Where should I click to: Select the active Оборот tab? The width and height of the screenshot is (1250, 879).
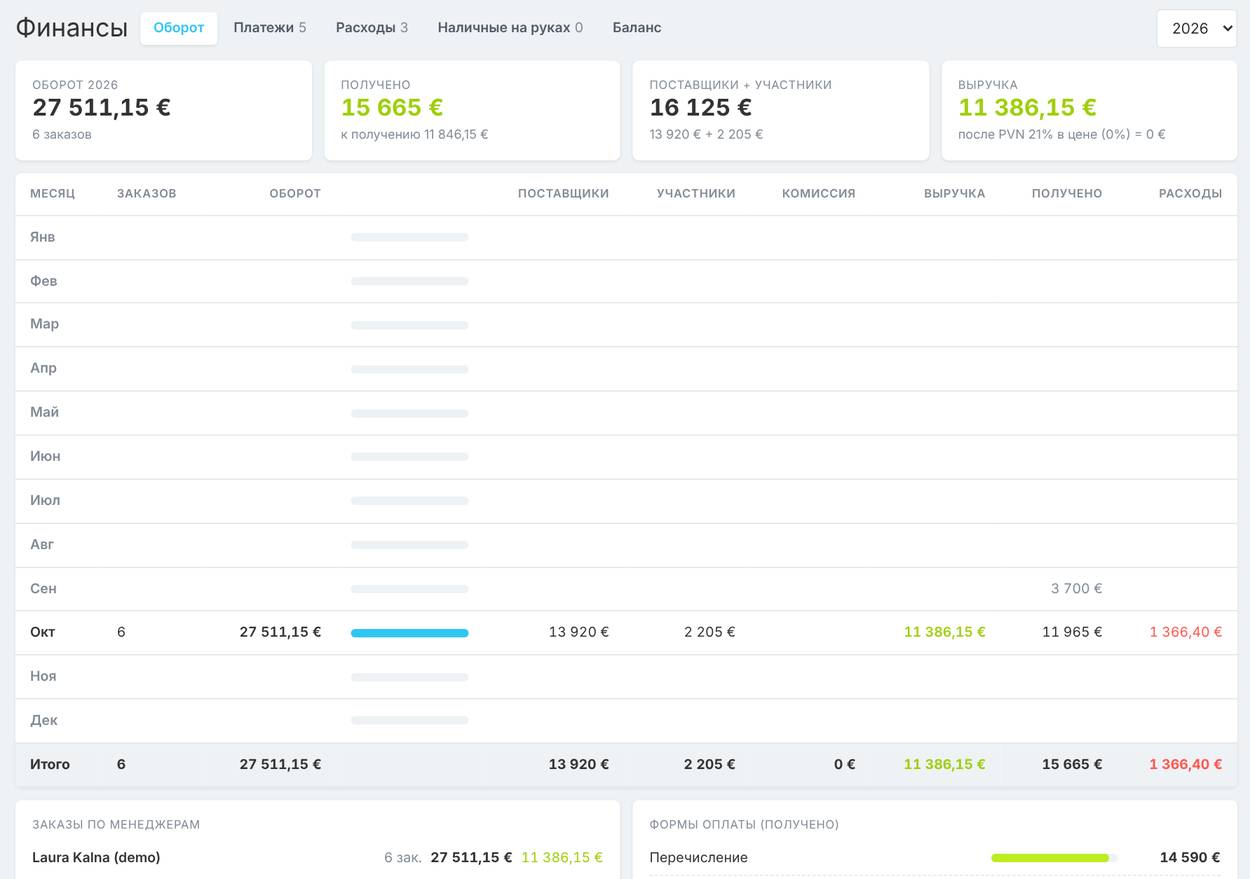(179, 28)
